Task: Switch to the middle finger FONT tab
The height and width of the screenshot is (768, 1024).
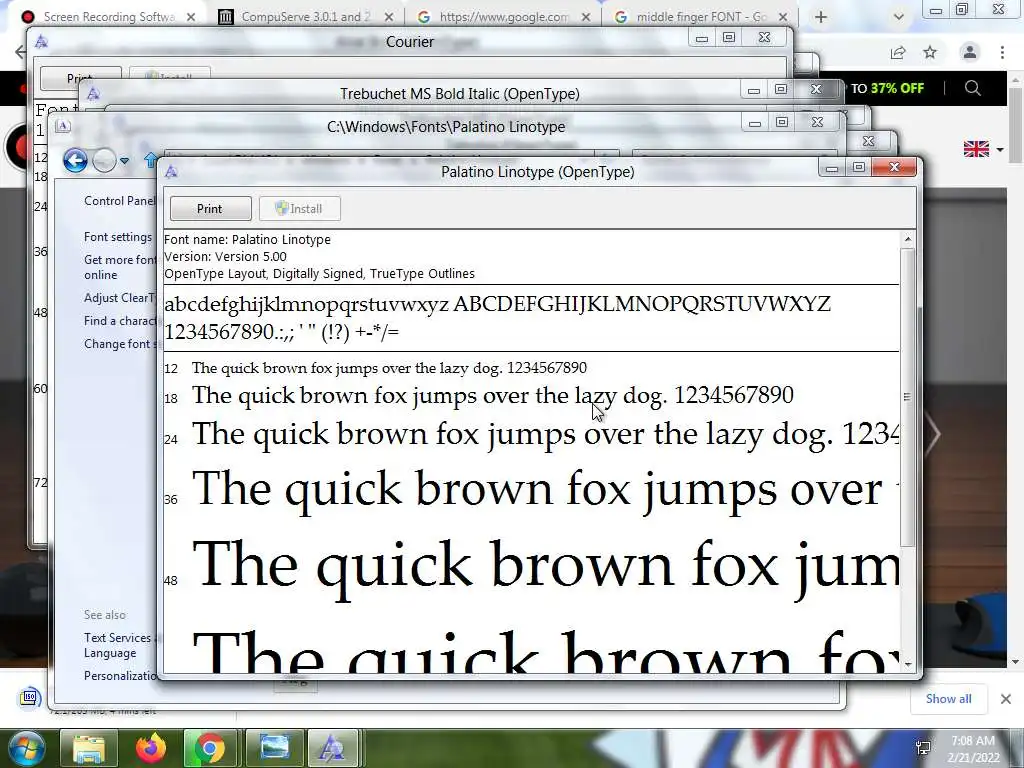Action: coord(701,16)
